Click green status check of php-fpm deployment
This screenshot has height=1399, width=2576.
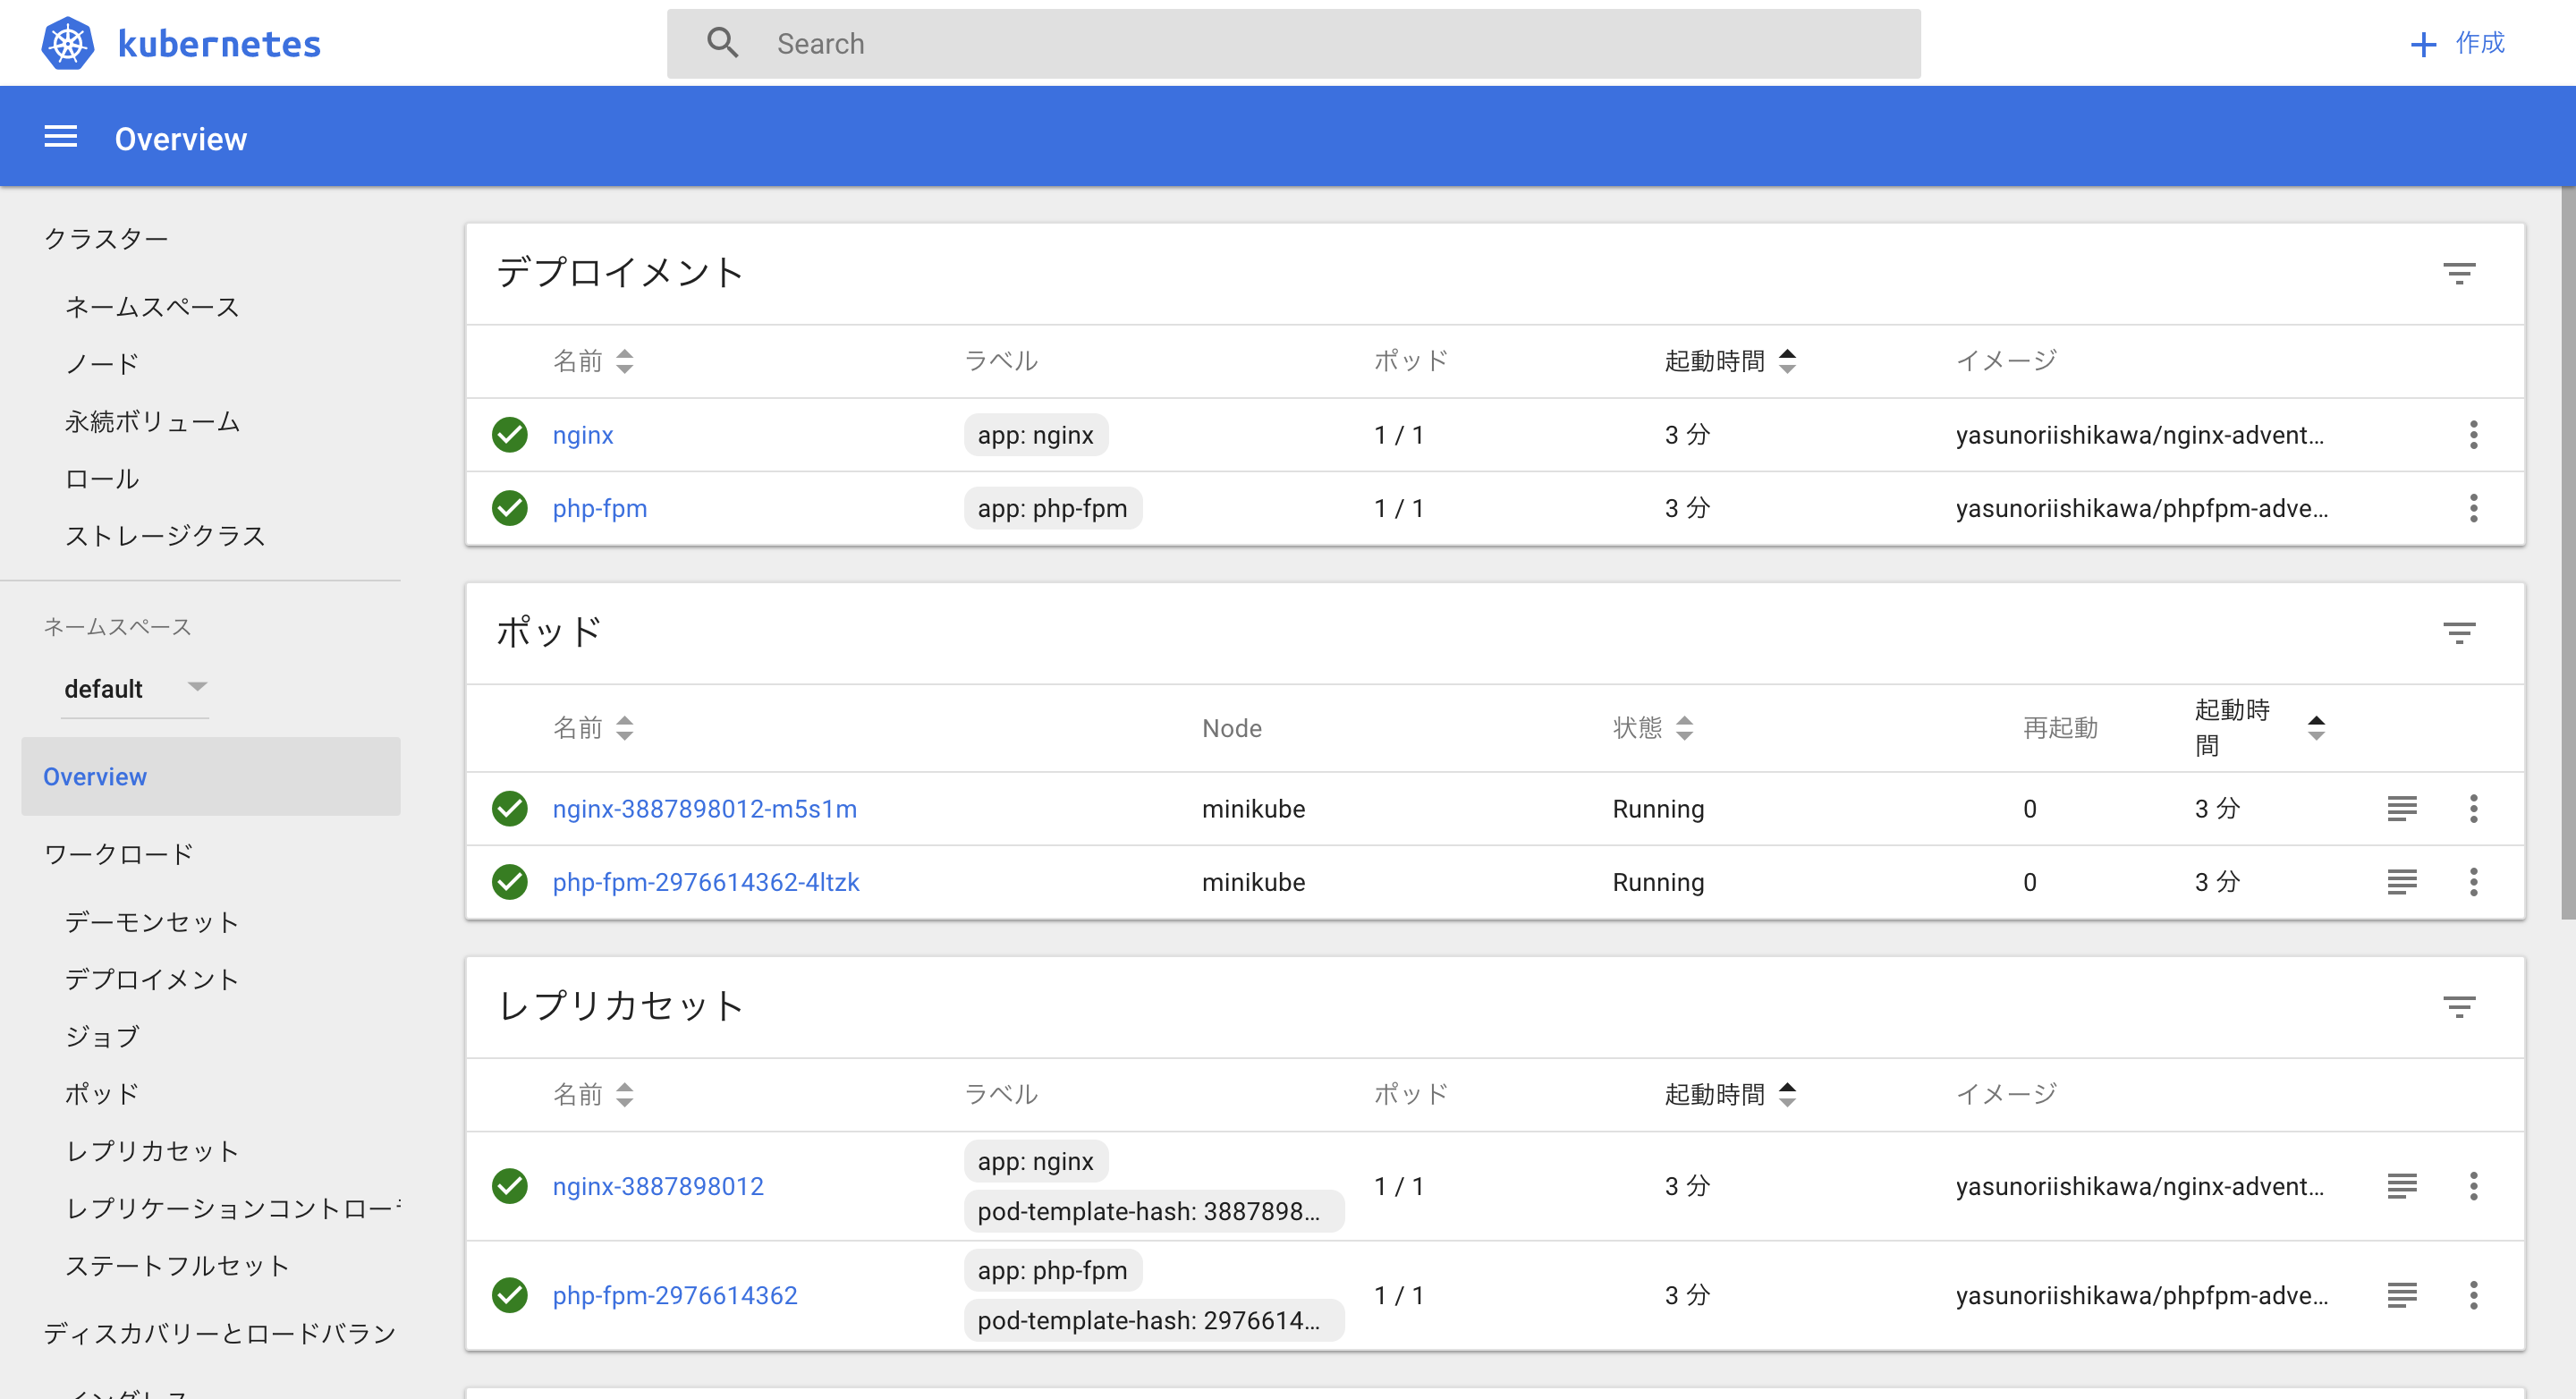pos(510,508)
